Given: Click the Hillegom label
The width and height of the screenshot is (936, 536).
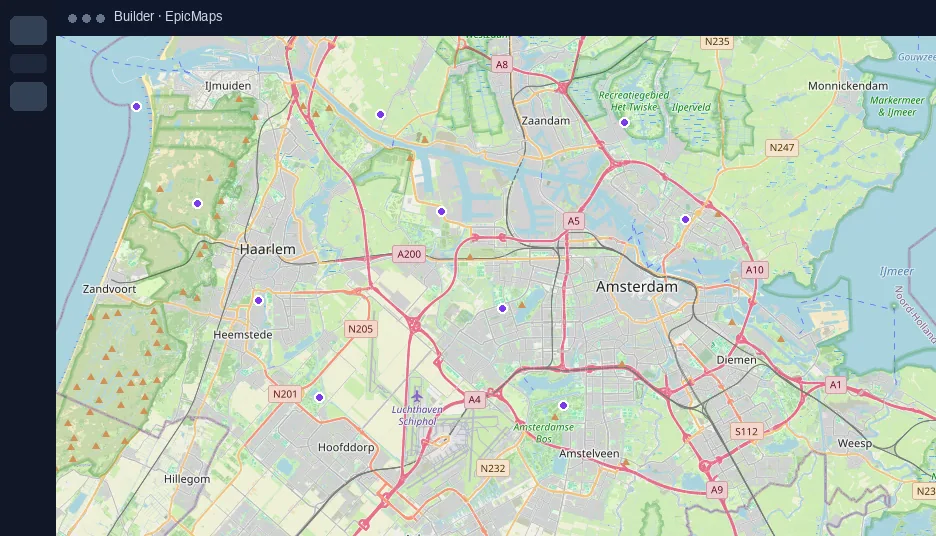Looking at the screenshot, I should point(187,479).
